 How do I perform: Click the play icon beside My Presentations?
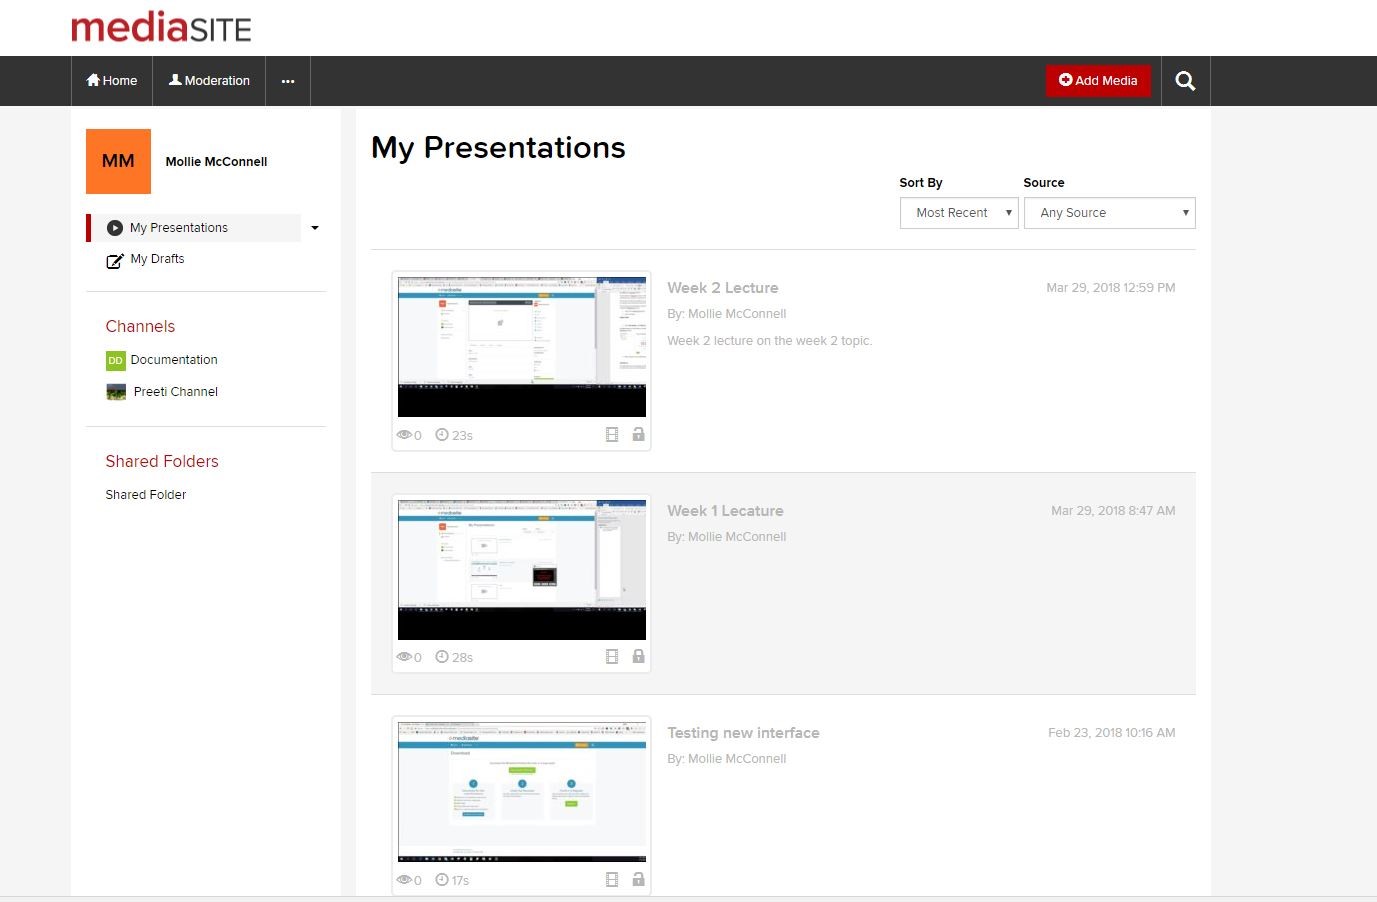(x=114, y=227)
